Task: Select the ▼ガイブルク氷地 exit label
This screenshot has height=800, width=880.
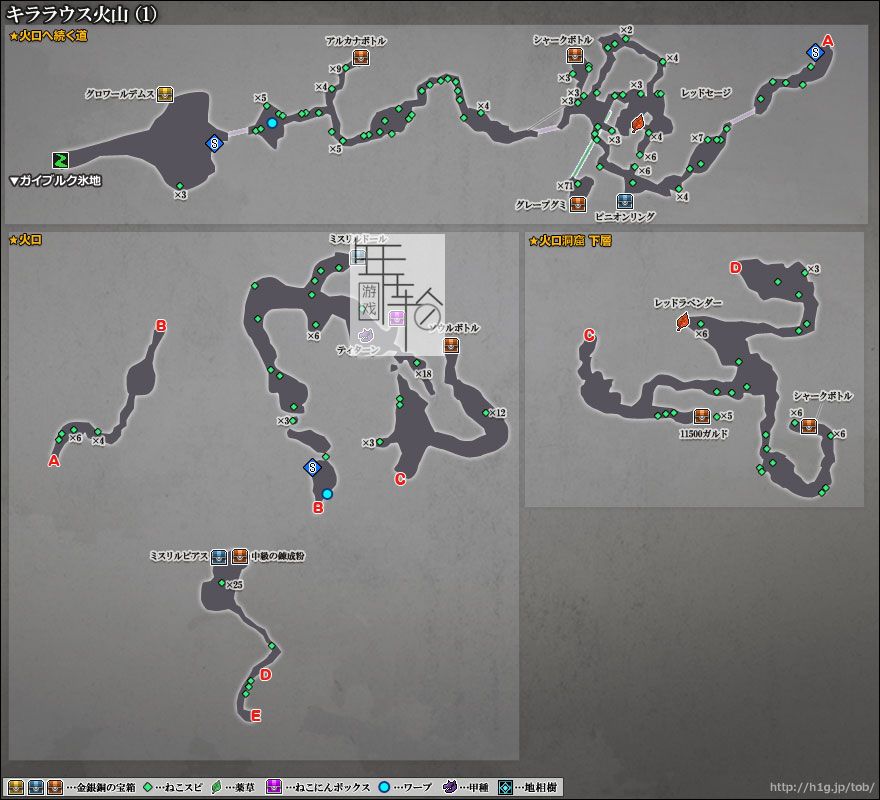Action: point(56,181)
